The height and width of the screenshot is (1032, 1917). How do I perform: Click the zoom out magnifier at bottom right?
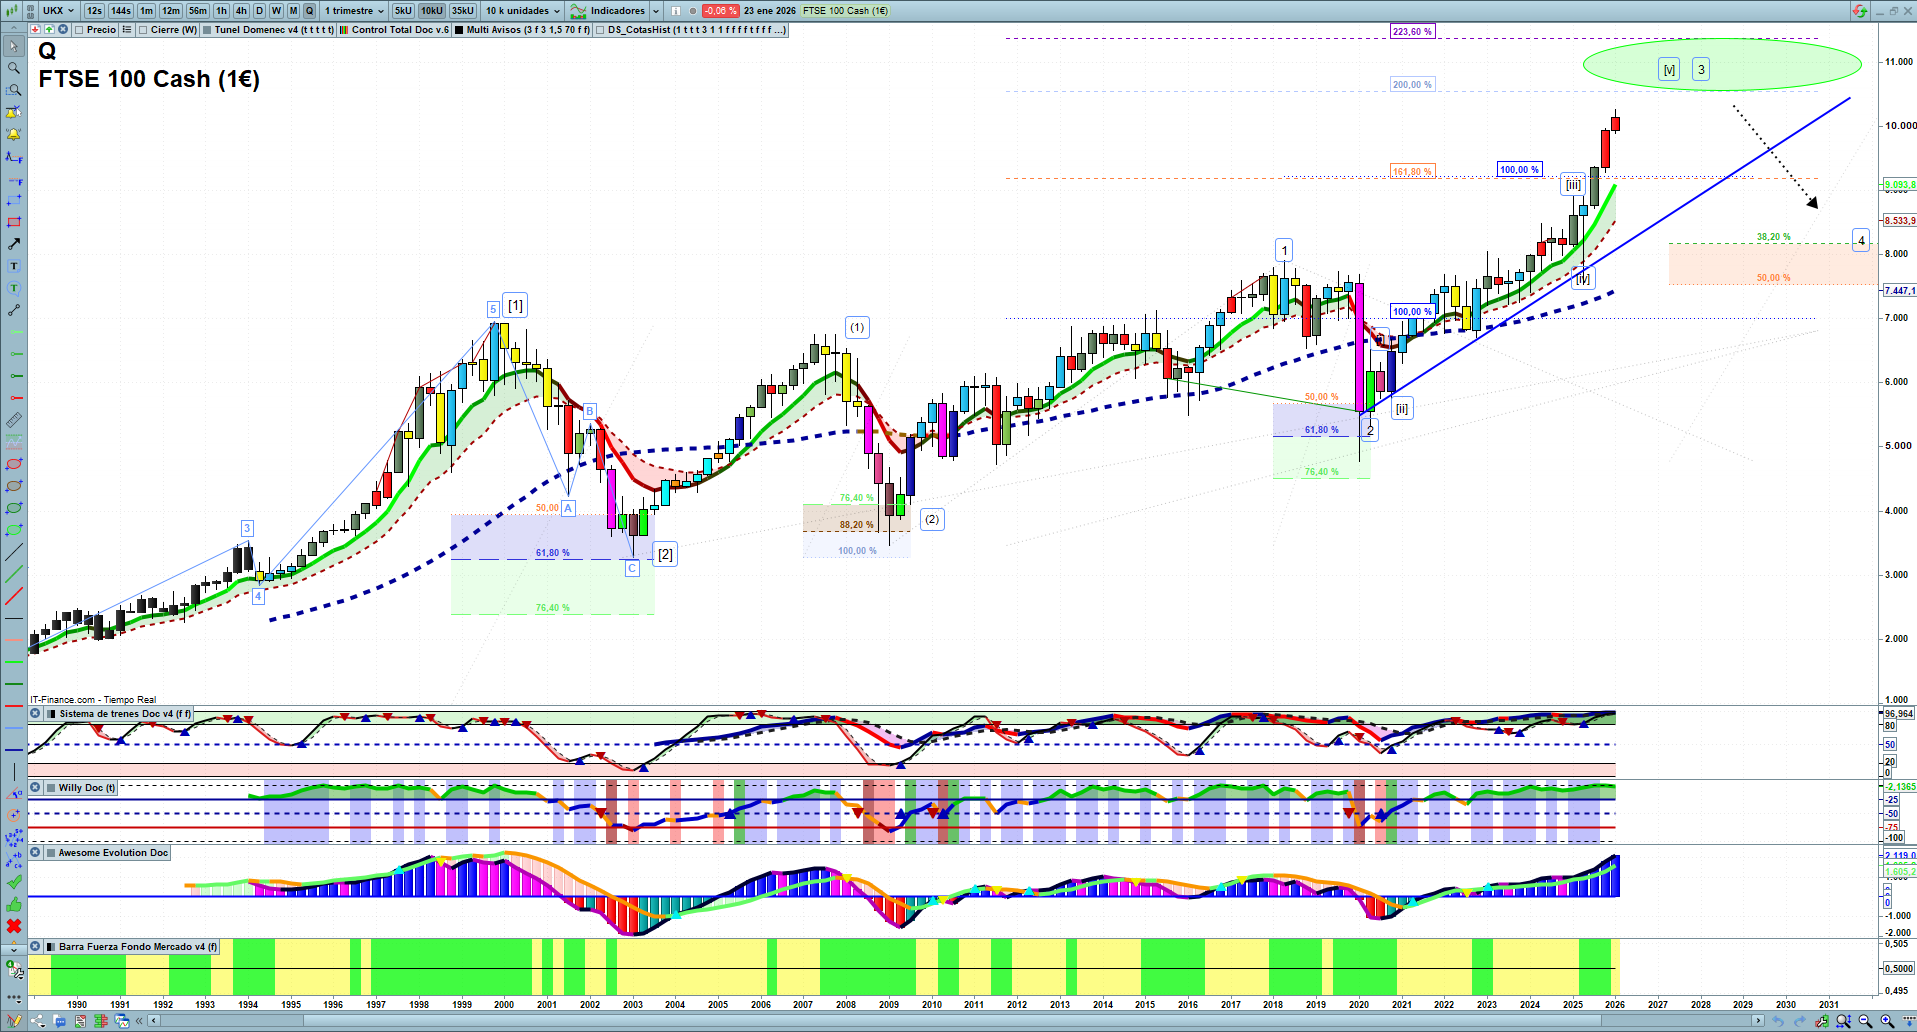point(1865,1021)
